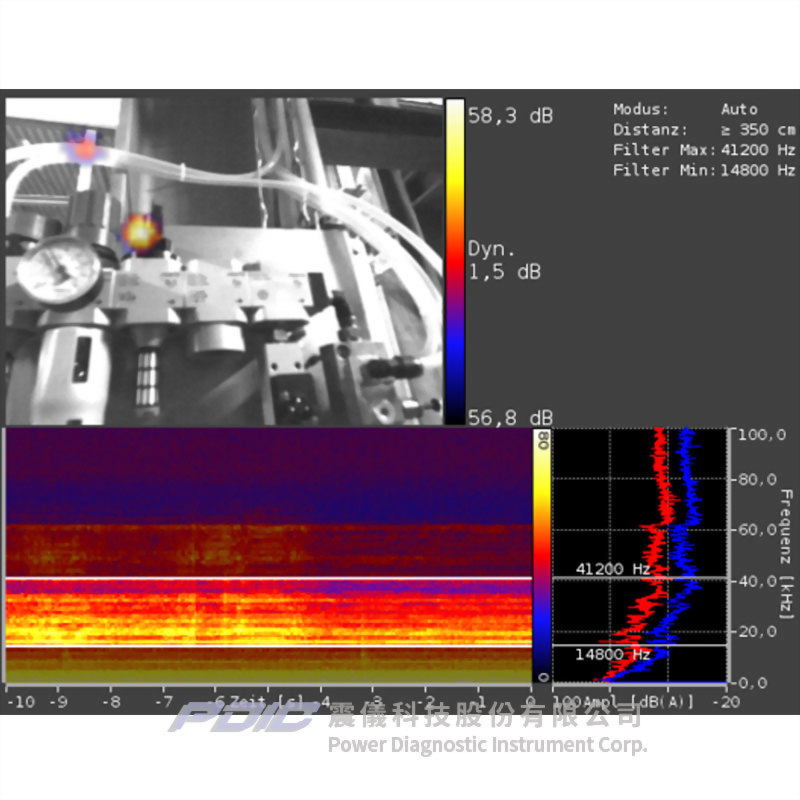Click the bright yellow acoustic hotspot on the valve
The image size is (800, 800).
[141, 232]
